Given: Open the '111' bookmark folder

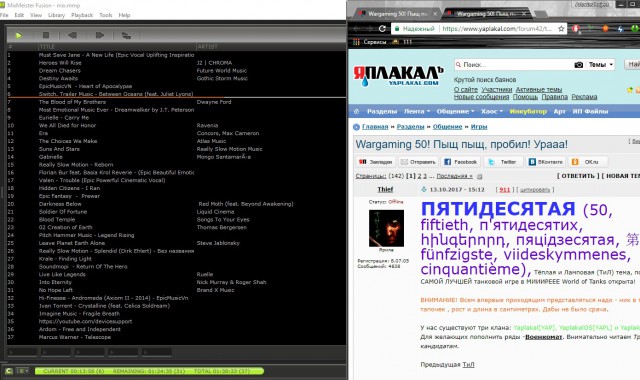Looking at the screenshot, I should click(402, 42).
